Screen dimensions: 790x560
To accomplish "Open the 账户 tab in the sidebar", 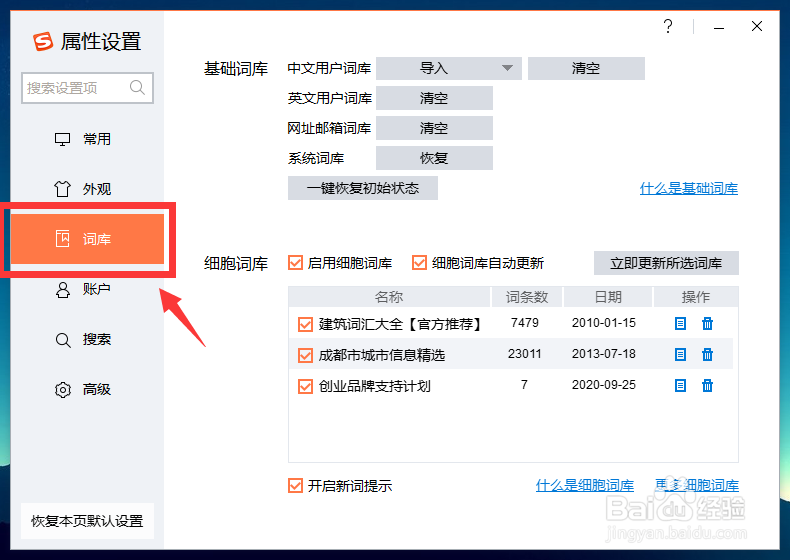I will 87,289.
